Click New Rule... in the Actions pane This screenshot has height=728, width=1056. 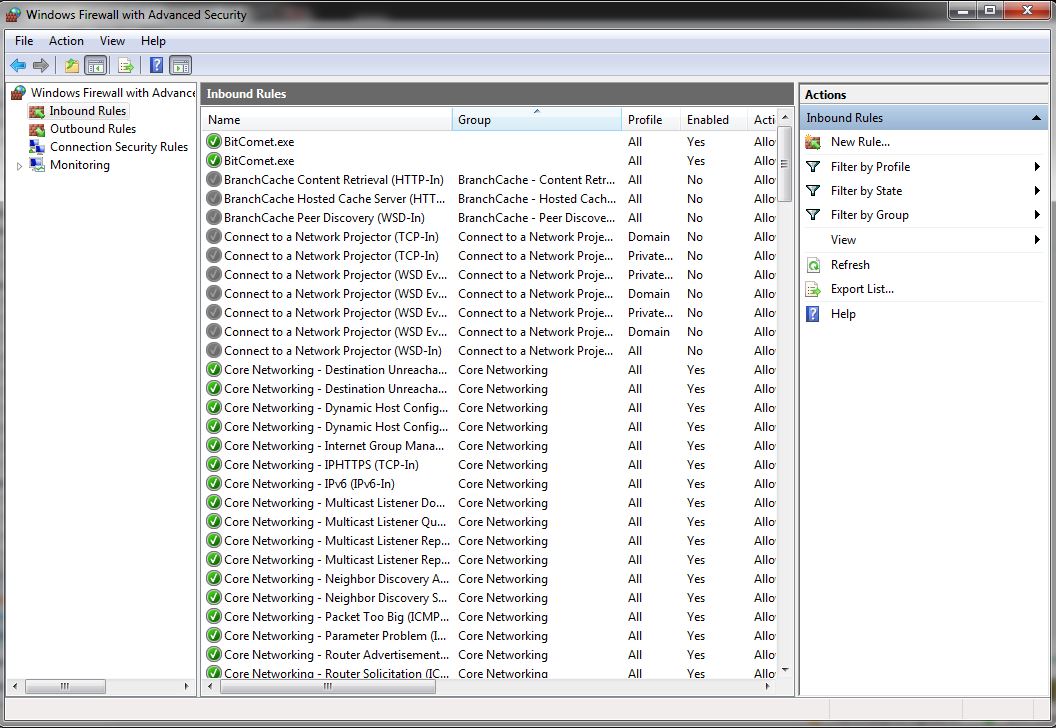860,142
